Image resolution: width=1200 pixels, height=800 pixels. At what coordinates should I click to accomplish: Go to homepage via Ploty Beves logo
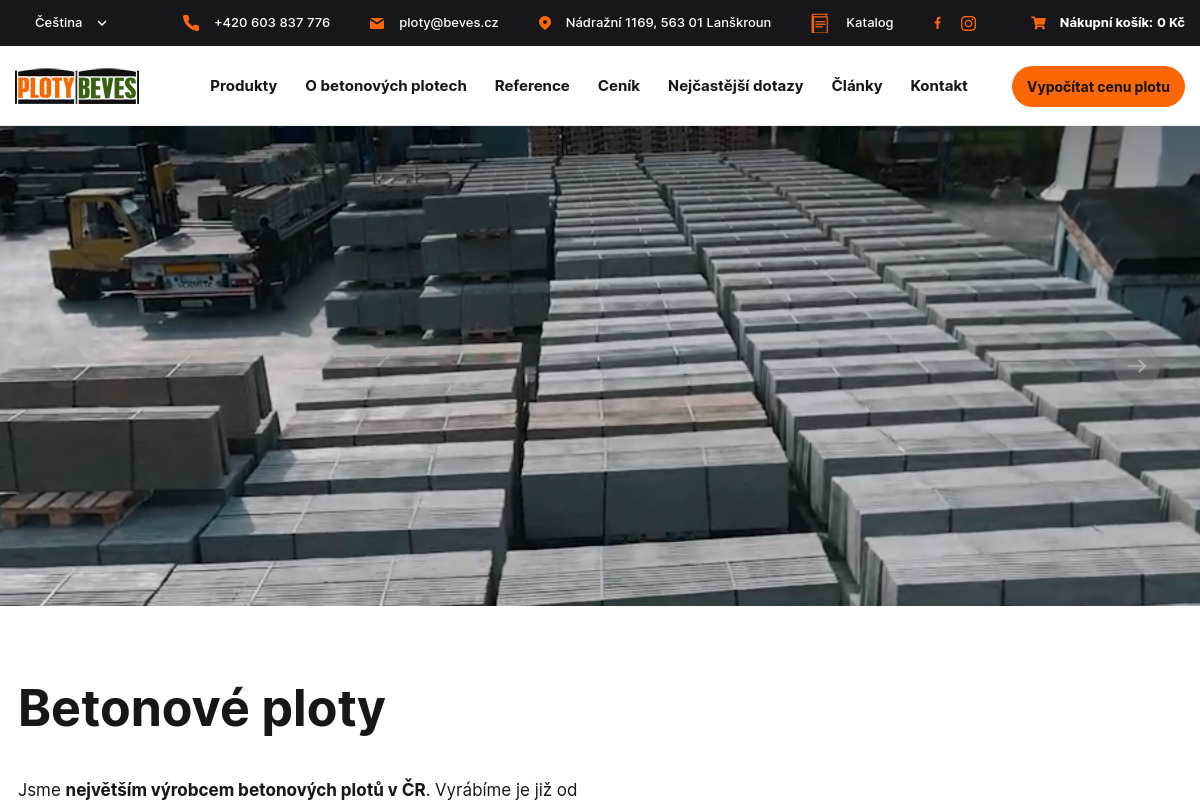[x=77, y=86]
